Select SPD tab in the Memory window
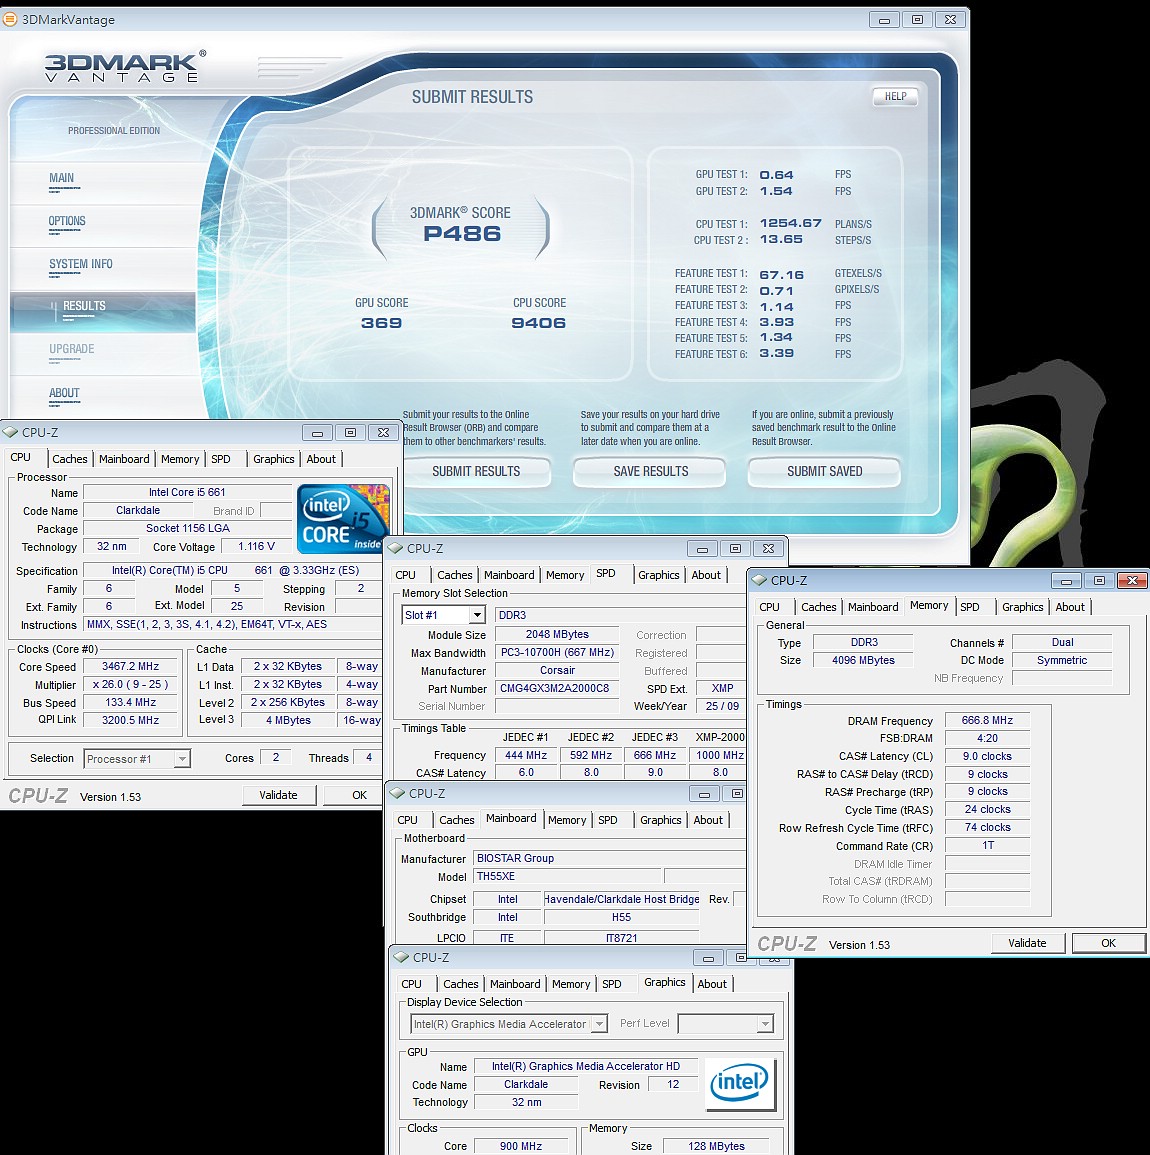 point(970,607)
